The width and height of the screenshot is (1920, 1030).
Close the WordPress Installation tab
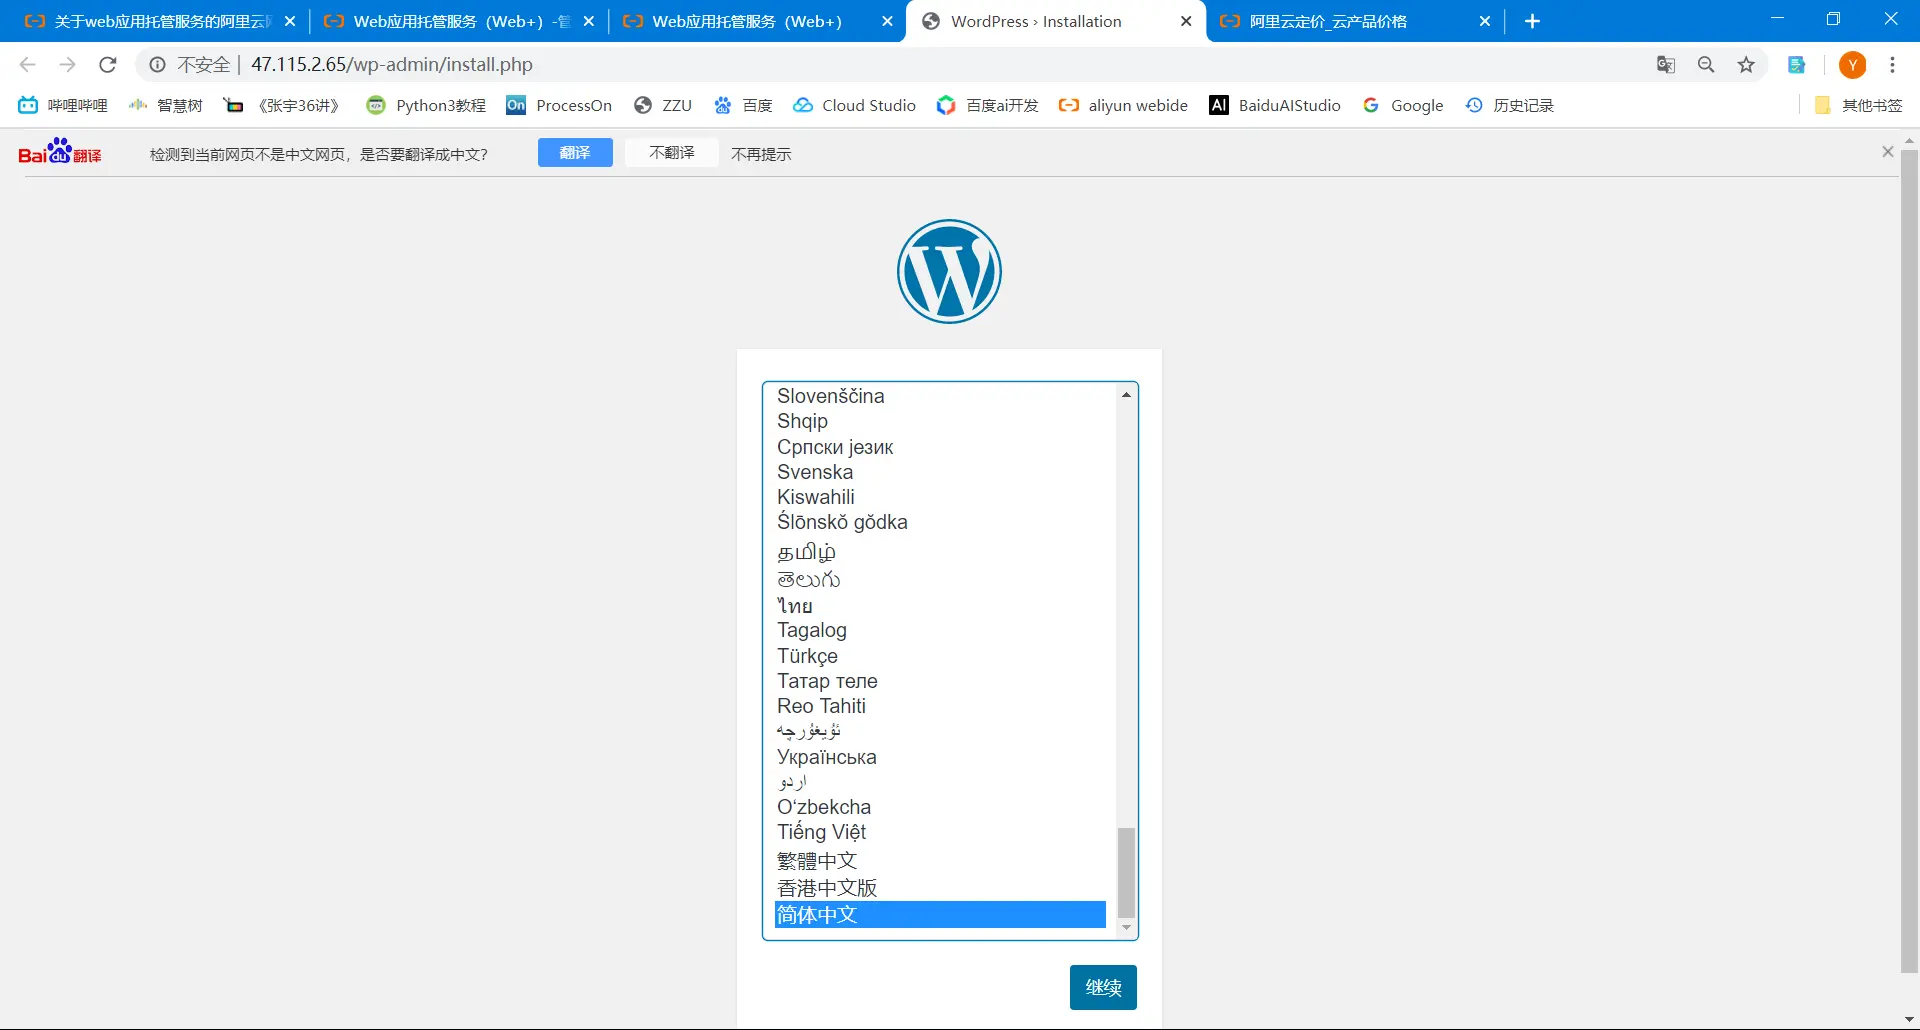point(1186,21)
